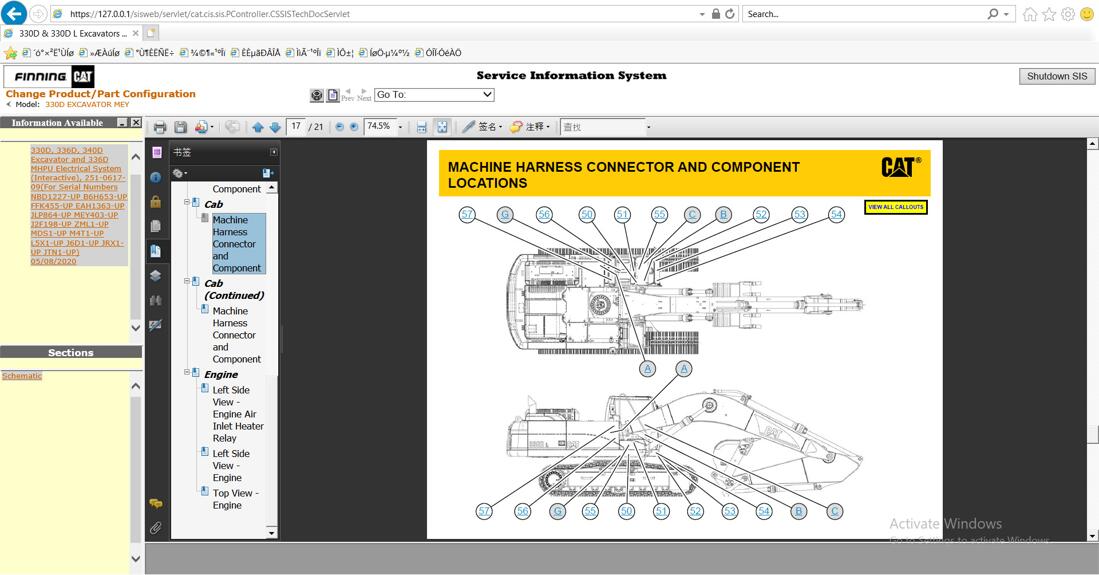Select Left Side View - Engine bookmark
1099x575 pixels.
pyautogui.click(x=231, y=466)
